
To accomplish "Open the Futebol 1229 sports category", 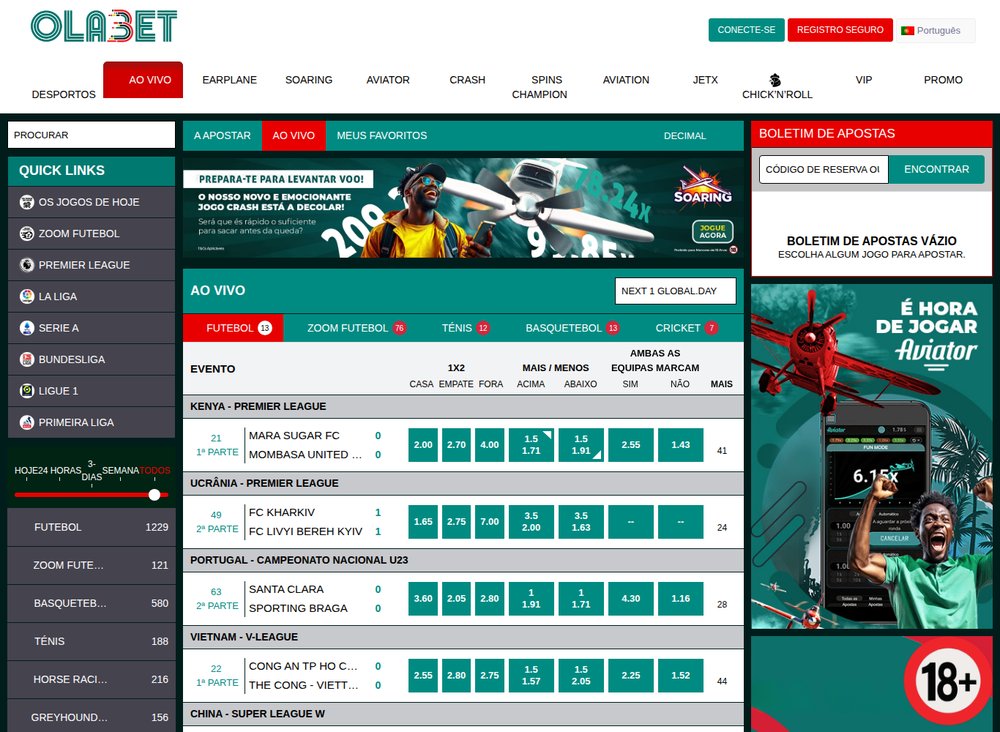I will 91,527.
